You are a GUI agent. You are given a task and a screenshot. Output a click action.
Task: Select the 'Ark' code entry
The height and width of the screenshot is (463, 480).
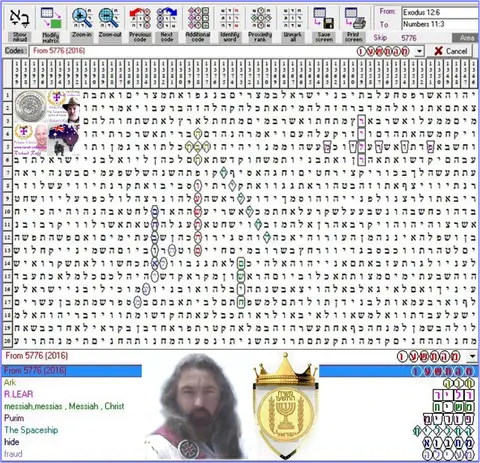pyautogui.click(x=10, y=382)
